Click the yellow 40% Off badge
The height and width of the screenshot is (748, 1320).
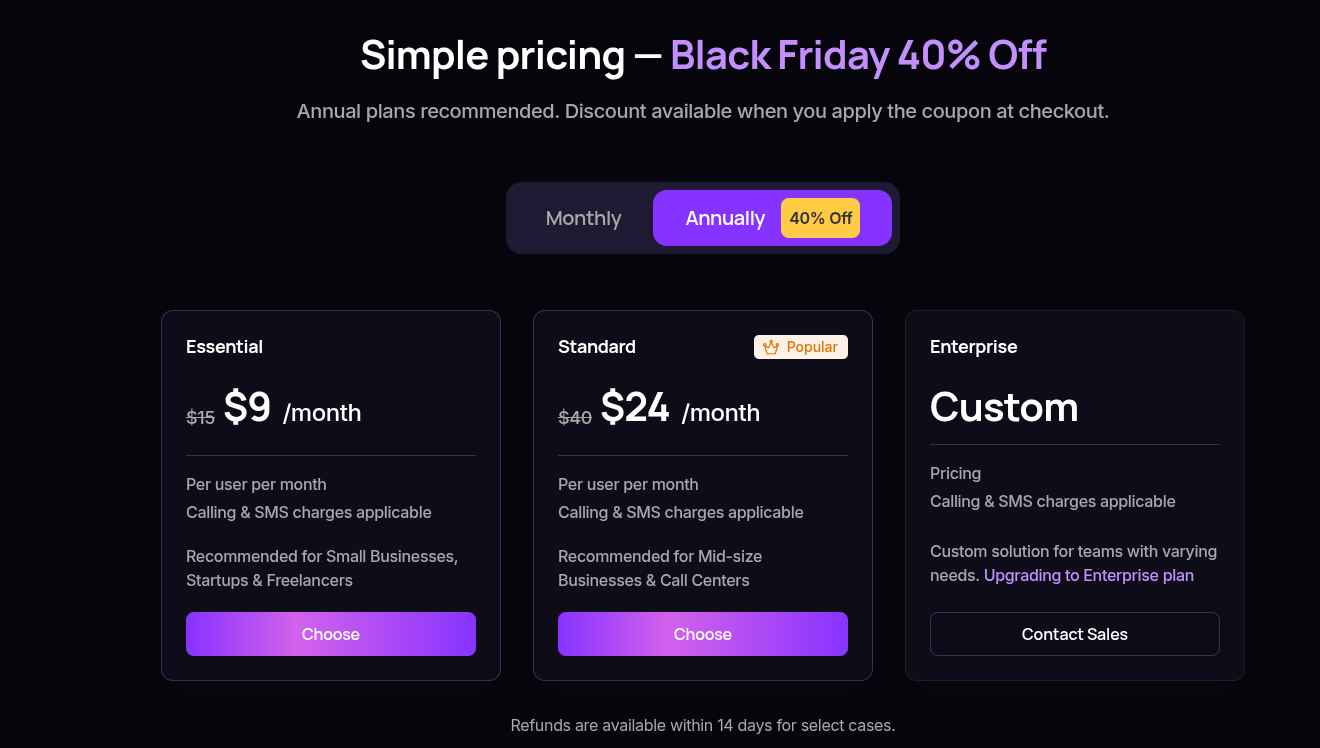(x=820, y=218)
